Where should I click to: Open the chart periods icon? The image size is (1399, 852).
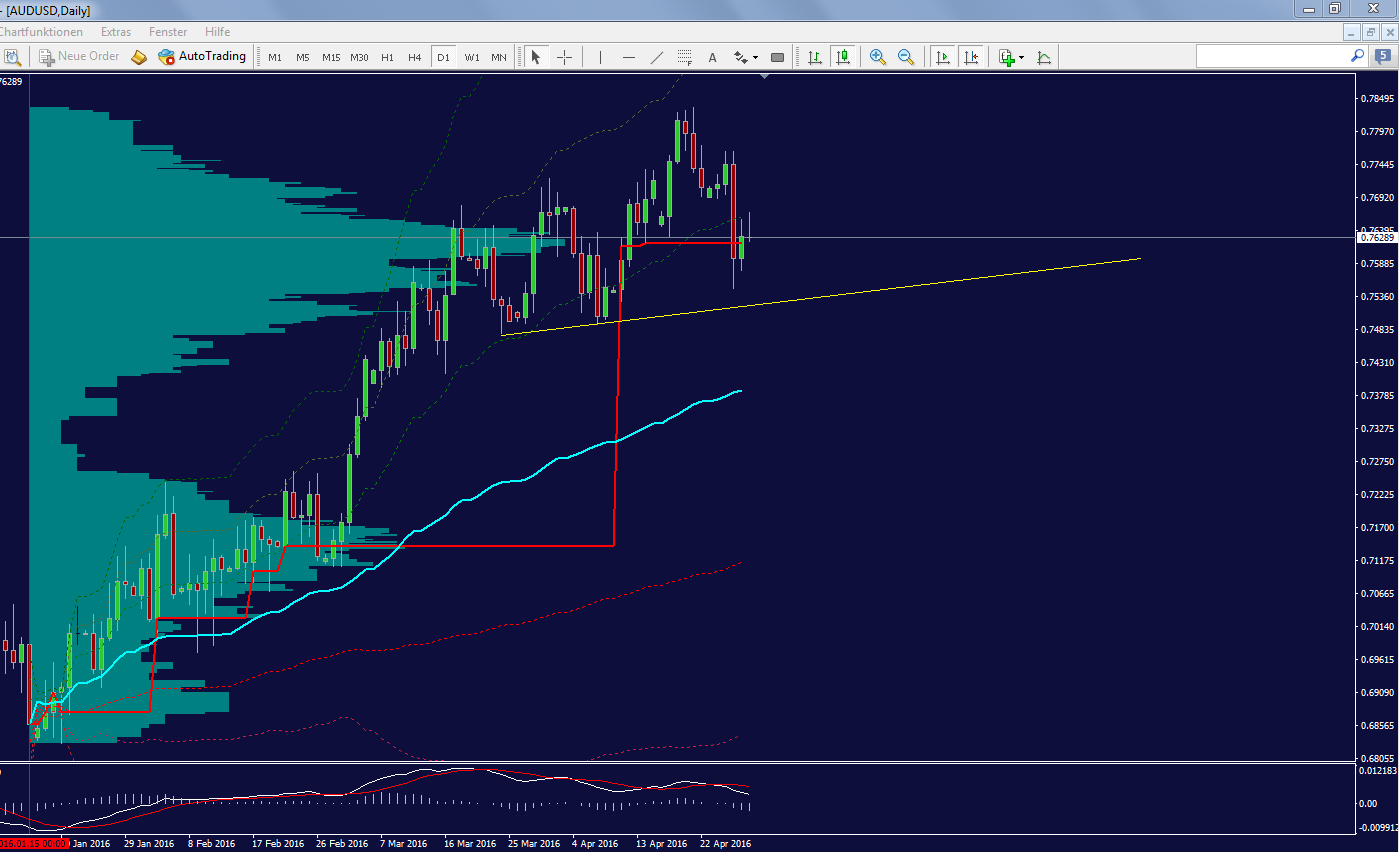[1044, 57]
